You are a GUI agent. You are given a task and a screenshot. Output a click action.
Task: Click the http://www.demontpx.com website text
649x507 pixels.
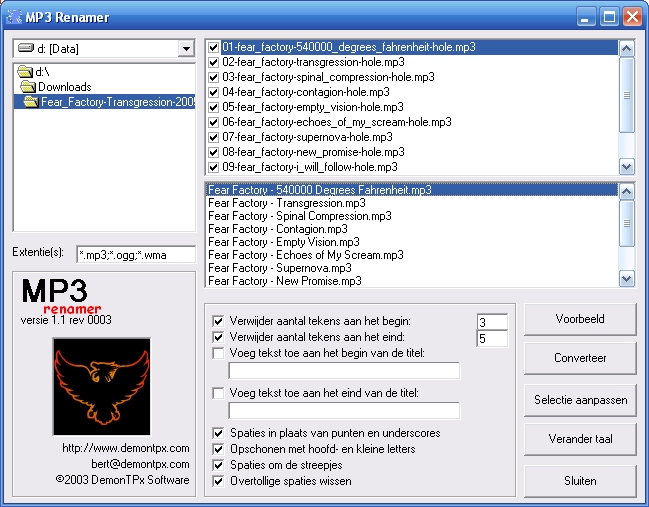tap(126, 448)
